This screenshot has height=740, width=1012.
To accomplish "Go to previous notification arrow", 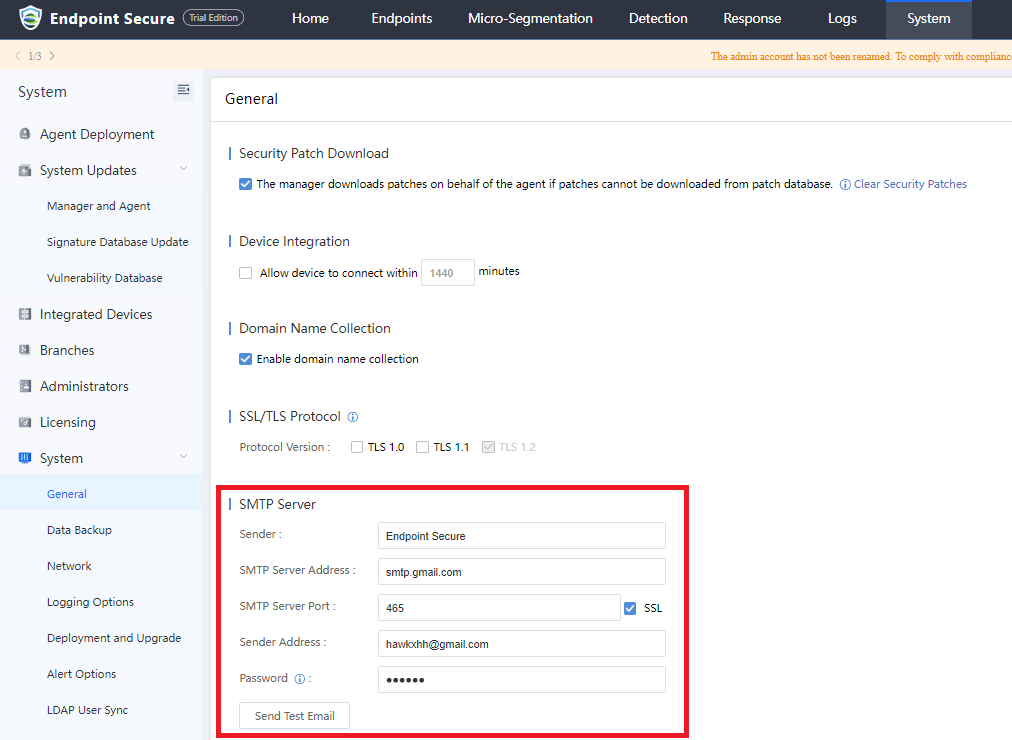I will tap(17, 56).
